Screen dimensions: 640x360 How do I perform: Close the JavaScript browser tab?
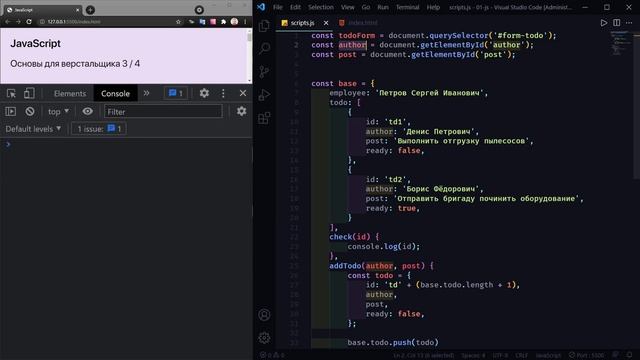pos(78,10)
